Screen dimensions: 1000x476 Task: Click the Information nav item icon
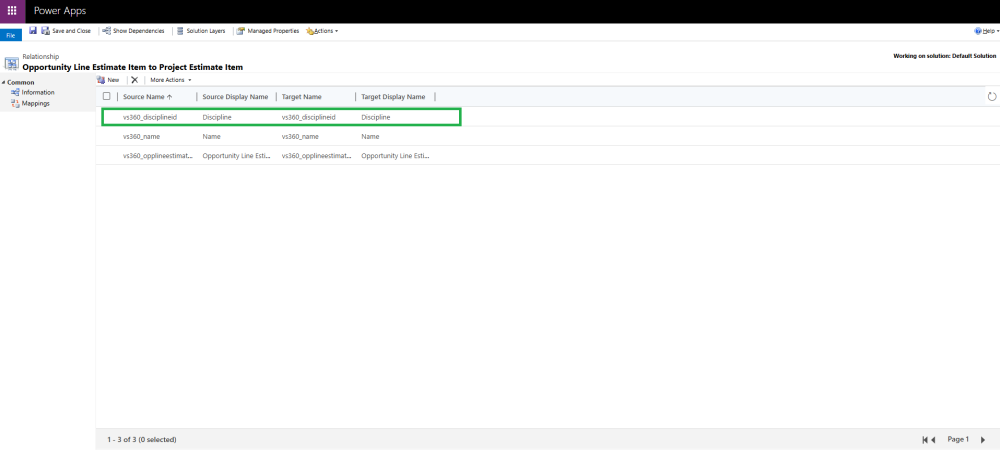tap(15, 93)
